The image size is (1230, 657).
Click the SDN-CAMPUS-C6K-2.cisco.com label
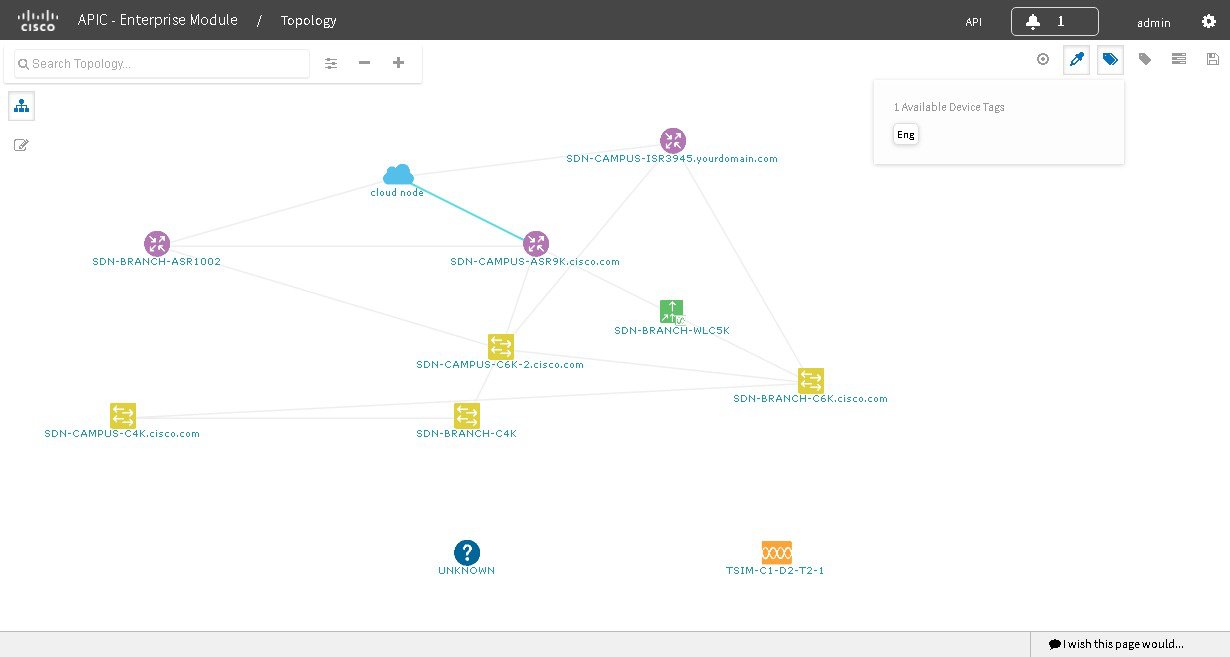(x=500, y=365)
